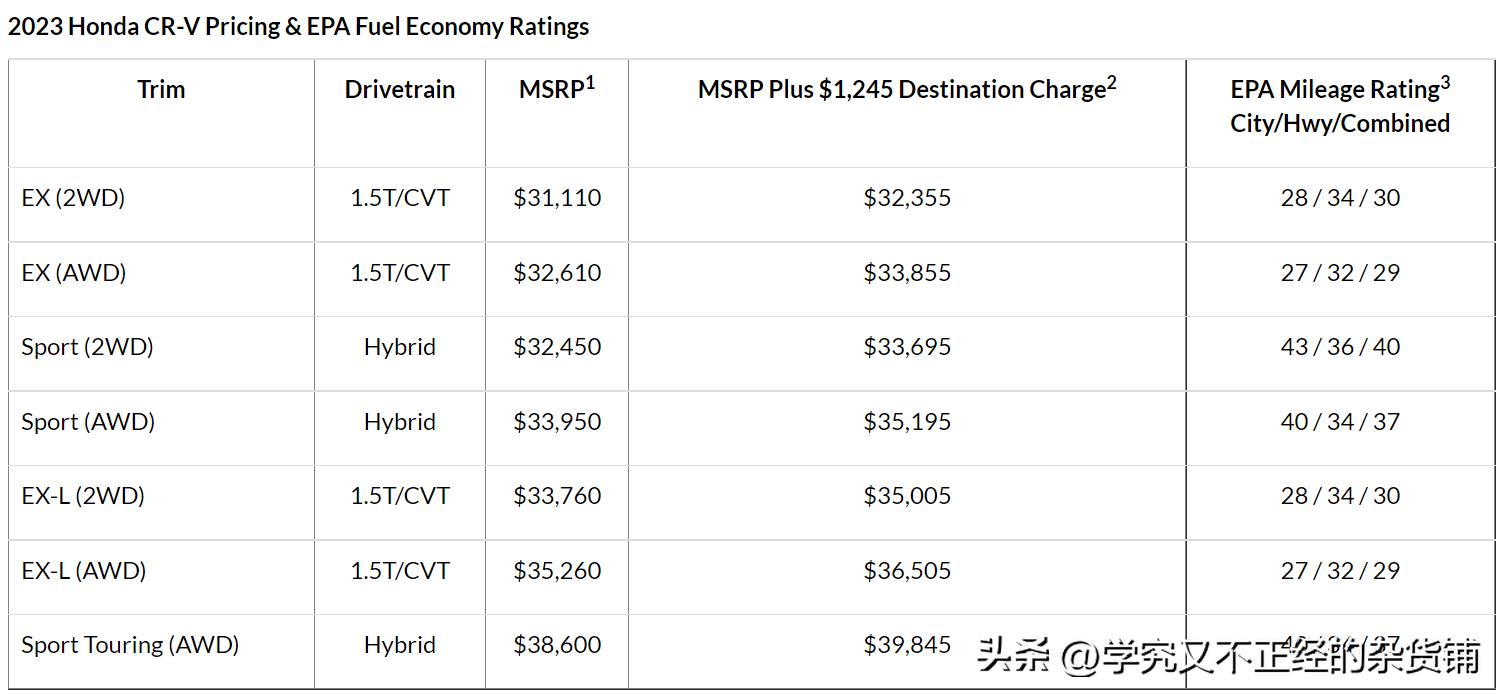Viewport: 1501px width, 695px height.
Task: Click the $31,110 MSRP value
Action: coord(557,198)
